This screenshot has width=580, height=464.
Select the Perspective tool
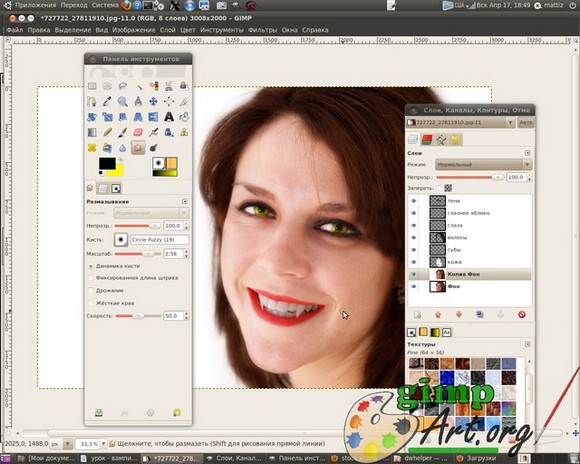click(x=138, y=117)
